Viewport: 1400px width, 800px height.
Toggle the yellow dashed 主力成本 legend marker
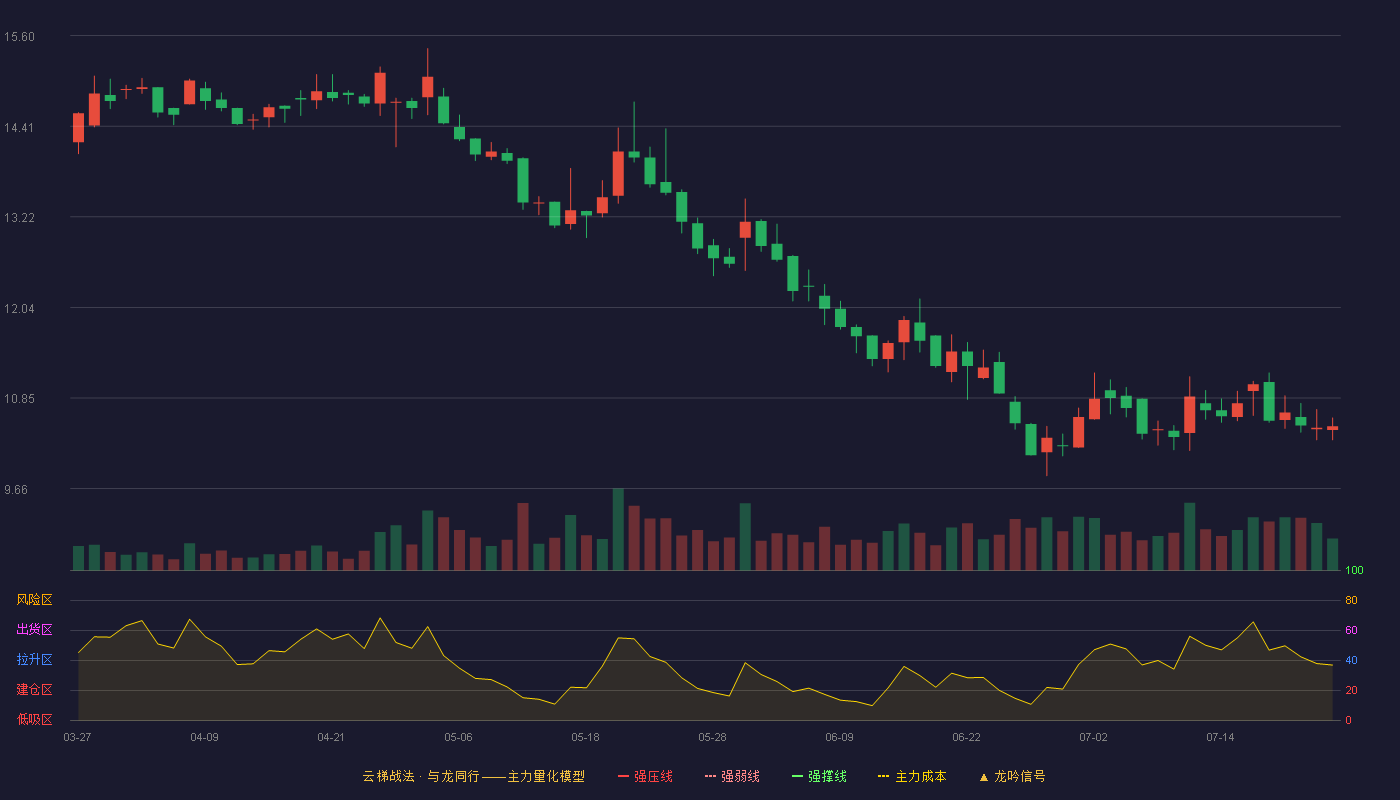click(884, 776)
